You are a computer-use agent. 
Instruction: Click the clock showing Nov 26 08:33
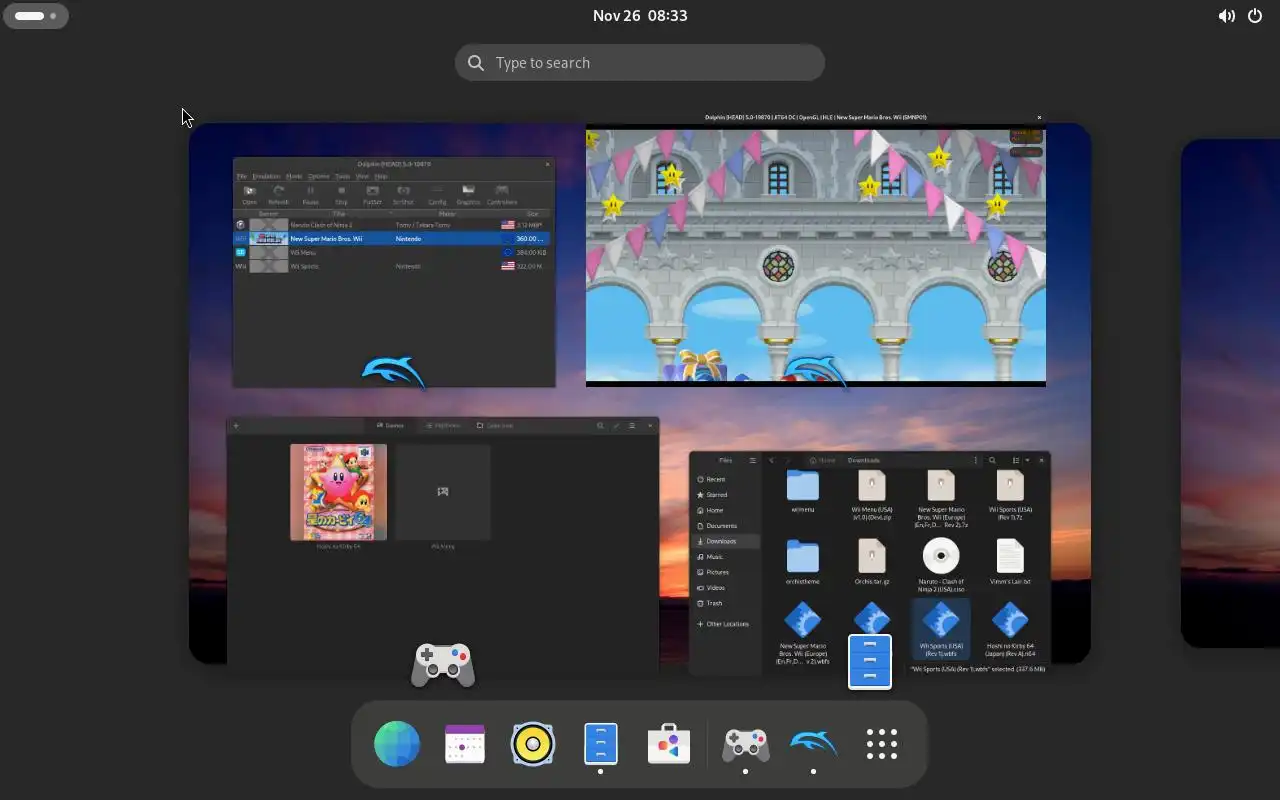point(640,16)
